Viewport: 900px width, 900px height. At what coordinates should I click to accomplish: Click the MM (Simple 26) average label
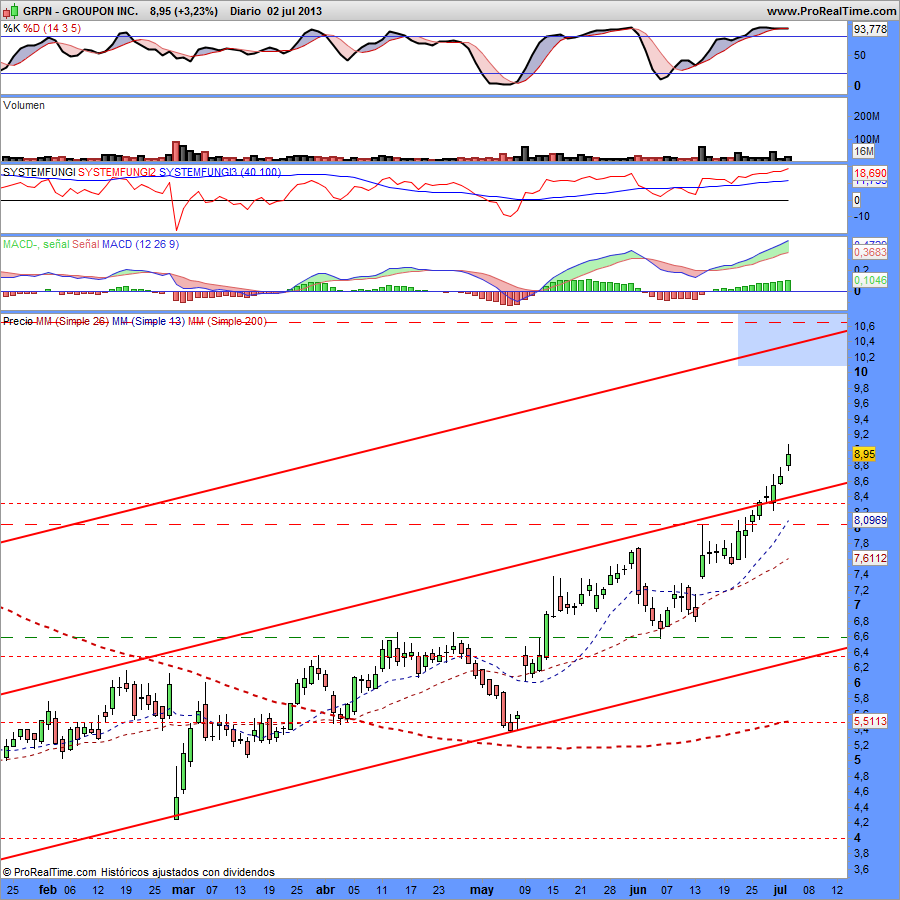(72, 321)
